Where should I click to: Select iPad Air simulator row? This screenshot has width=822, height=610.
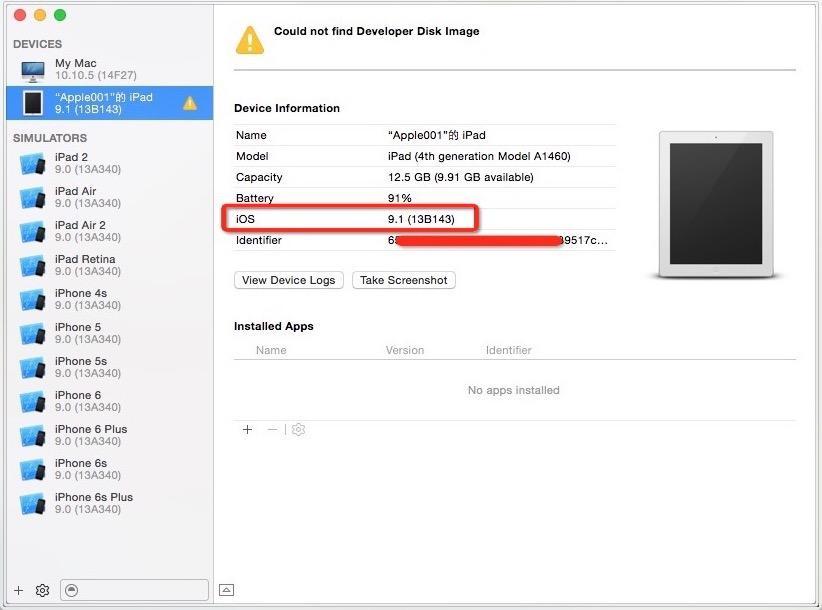point(110,198)
